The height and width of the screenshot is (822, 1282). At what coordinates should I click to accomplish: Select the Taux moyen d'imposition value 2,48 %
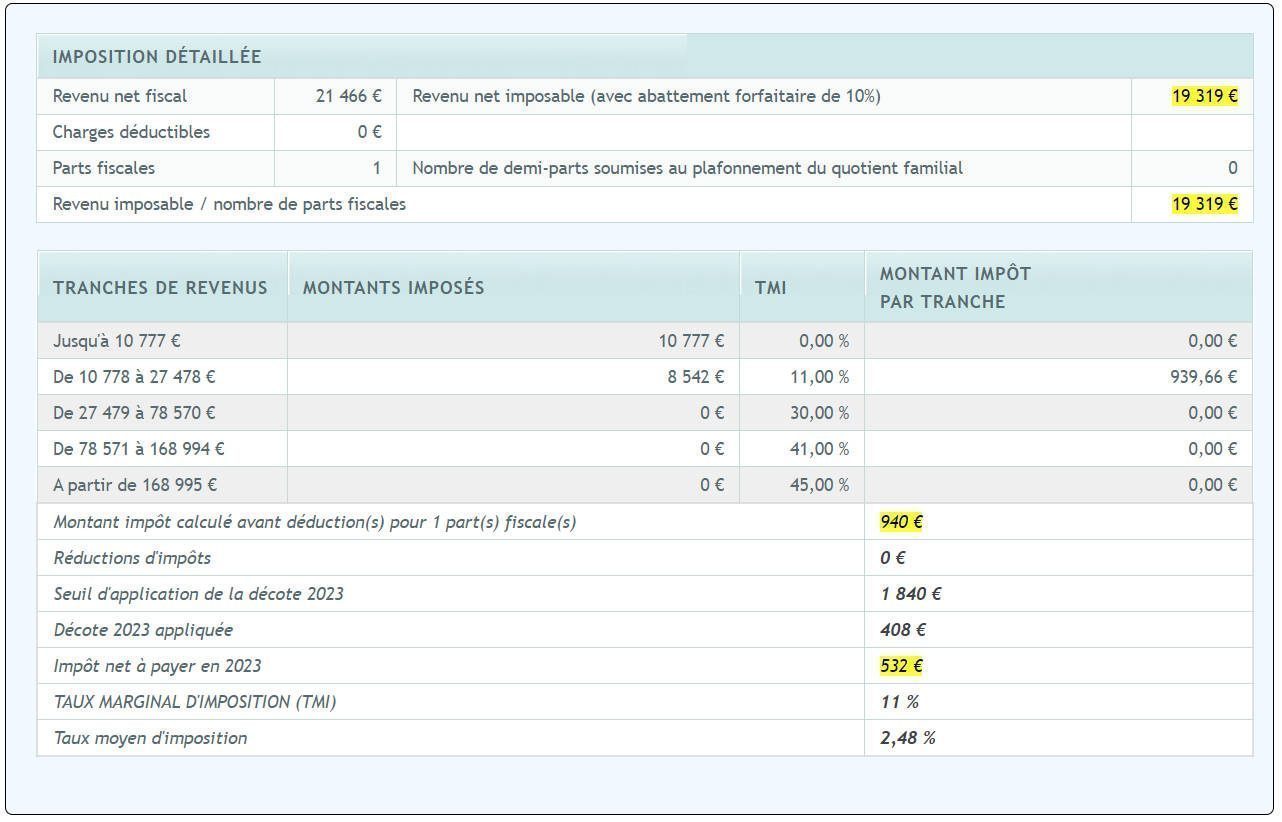tap(907, 738)
